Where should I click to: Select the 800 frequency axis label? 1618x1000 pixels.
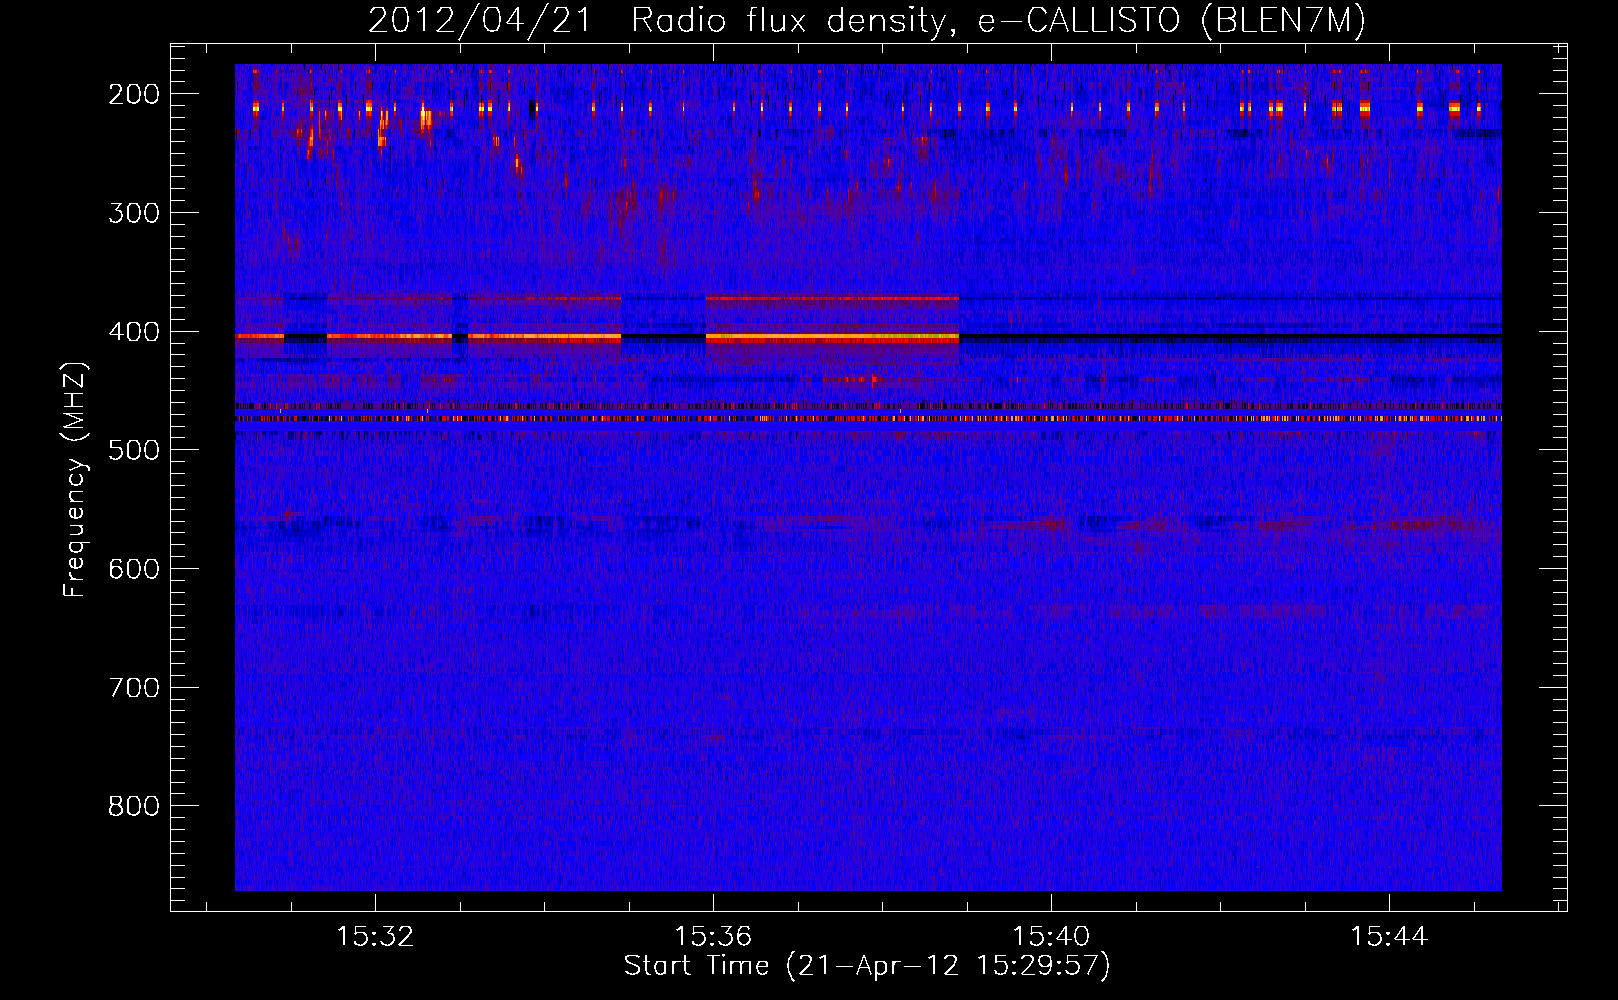pyautogui.click(x=133, y=806)
